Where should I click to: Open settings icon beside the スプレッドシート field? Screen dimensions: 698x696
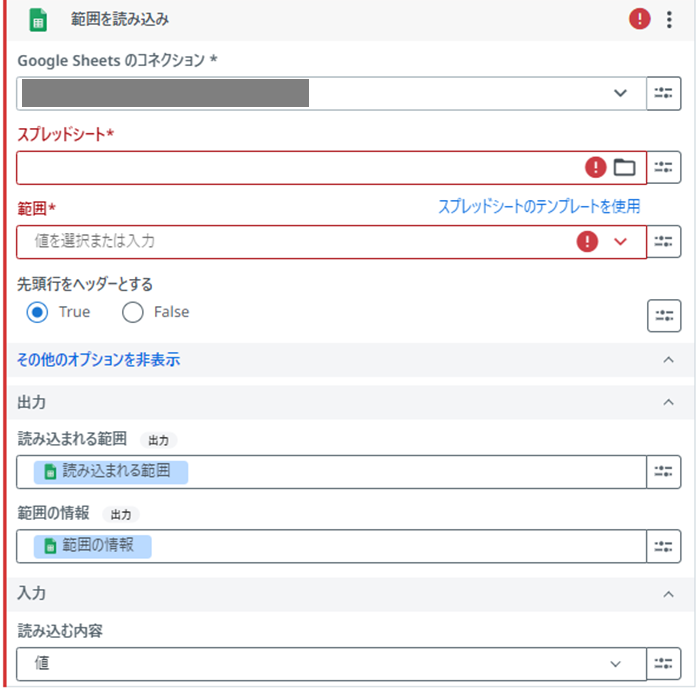pyautogui.click(x=663, y=167)
